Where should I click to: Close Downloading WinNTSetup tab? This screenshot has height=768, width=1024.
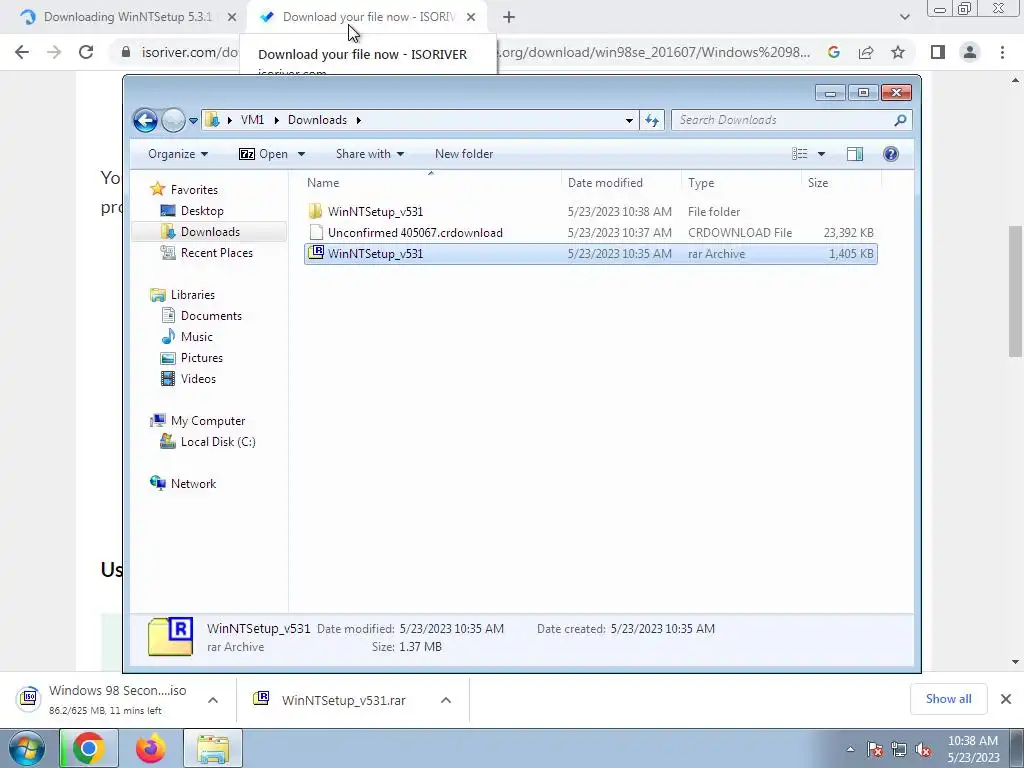tap(232, 17)
